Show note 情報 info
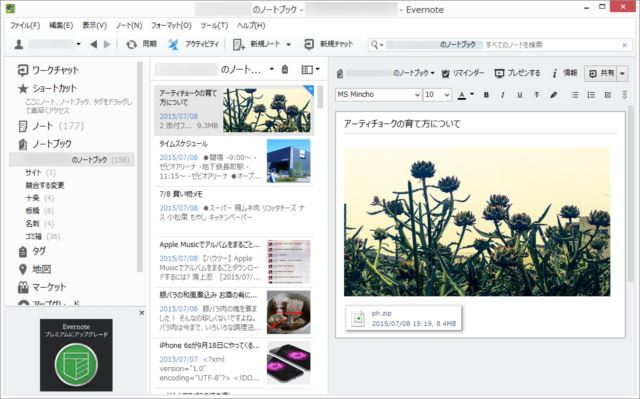The width and height of the screenshot is (640, 399). click(564, 73)
